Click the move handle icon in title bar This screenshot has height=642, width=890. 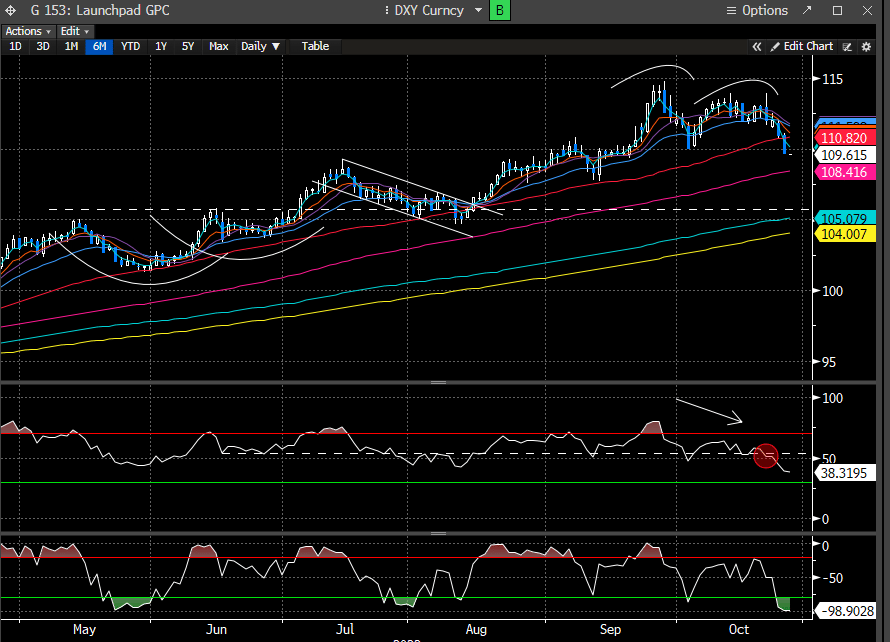pyautogui.click(x=10, y=10)
